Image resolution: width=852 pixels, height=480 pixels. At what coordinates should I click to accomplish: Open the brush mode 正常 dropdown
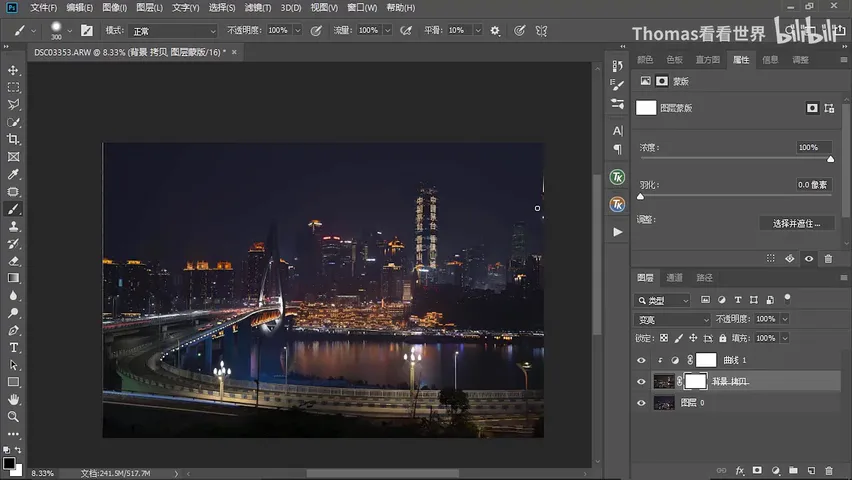(174, 31)
